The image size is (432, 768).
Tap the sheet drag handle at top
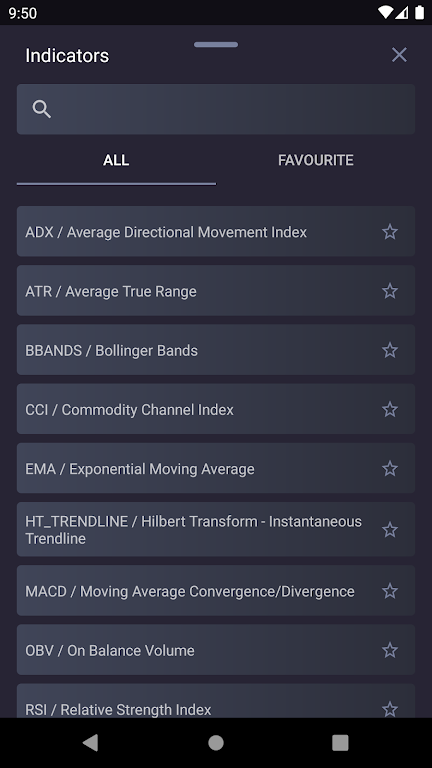216,45
